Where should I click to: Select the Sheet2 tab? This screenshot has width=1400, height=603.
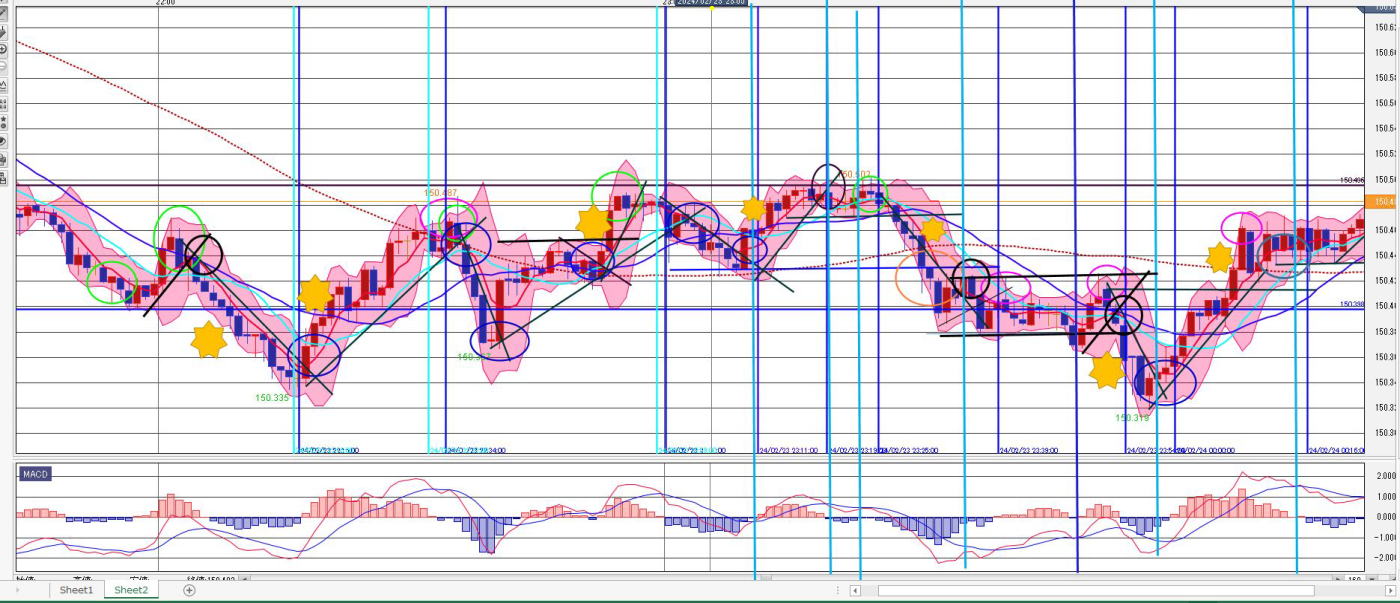(131, 590)
